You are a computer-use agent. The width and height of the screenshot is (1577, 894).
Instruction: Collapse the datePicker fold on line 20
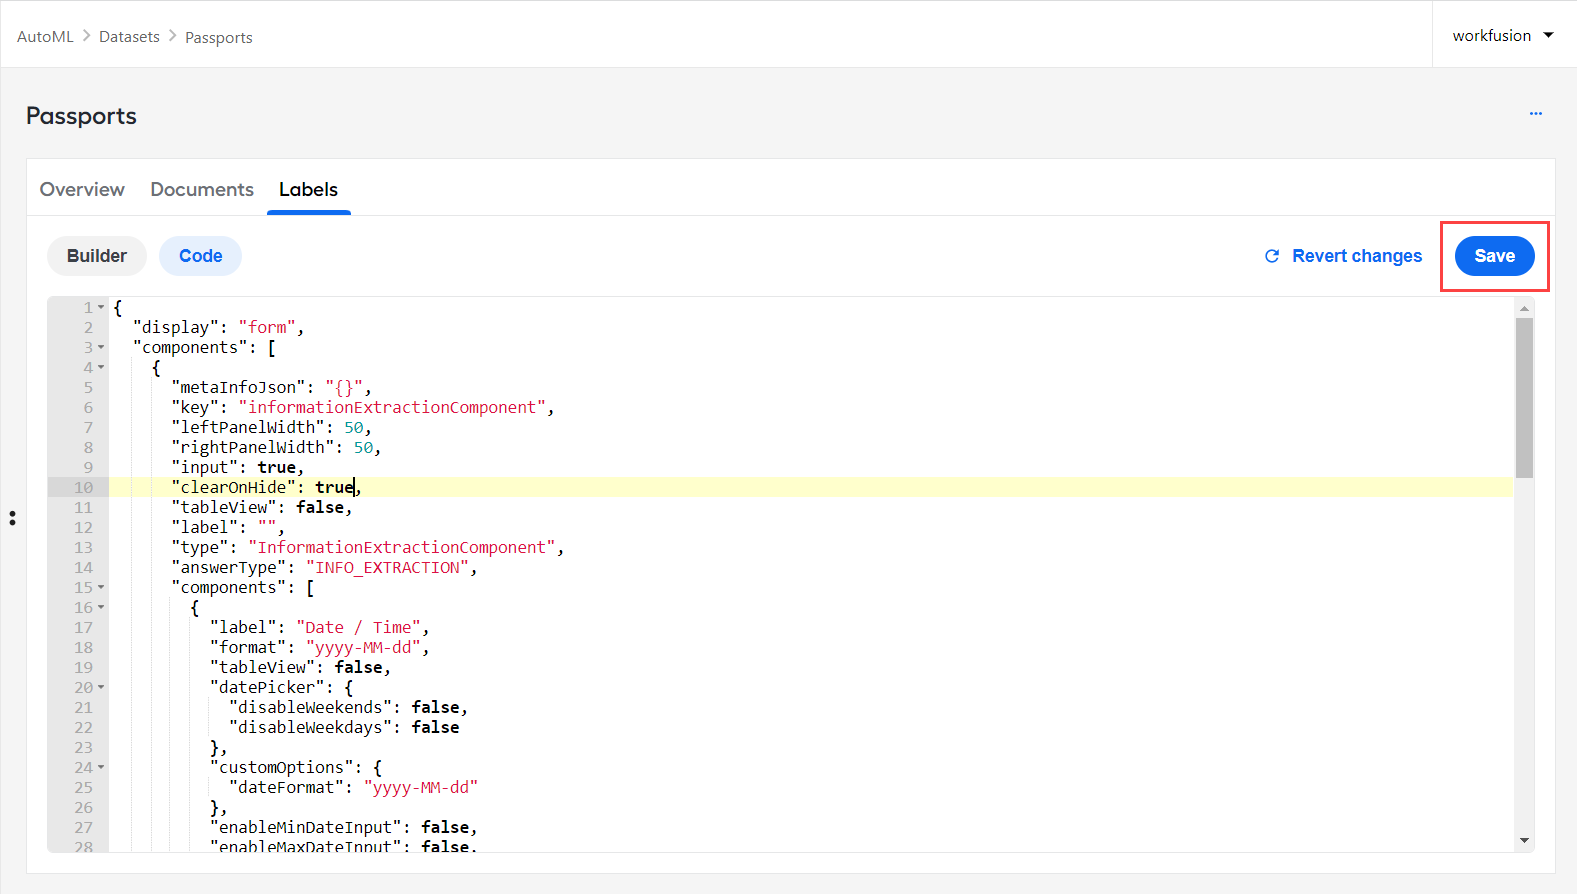coord(101,687)
